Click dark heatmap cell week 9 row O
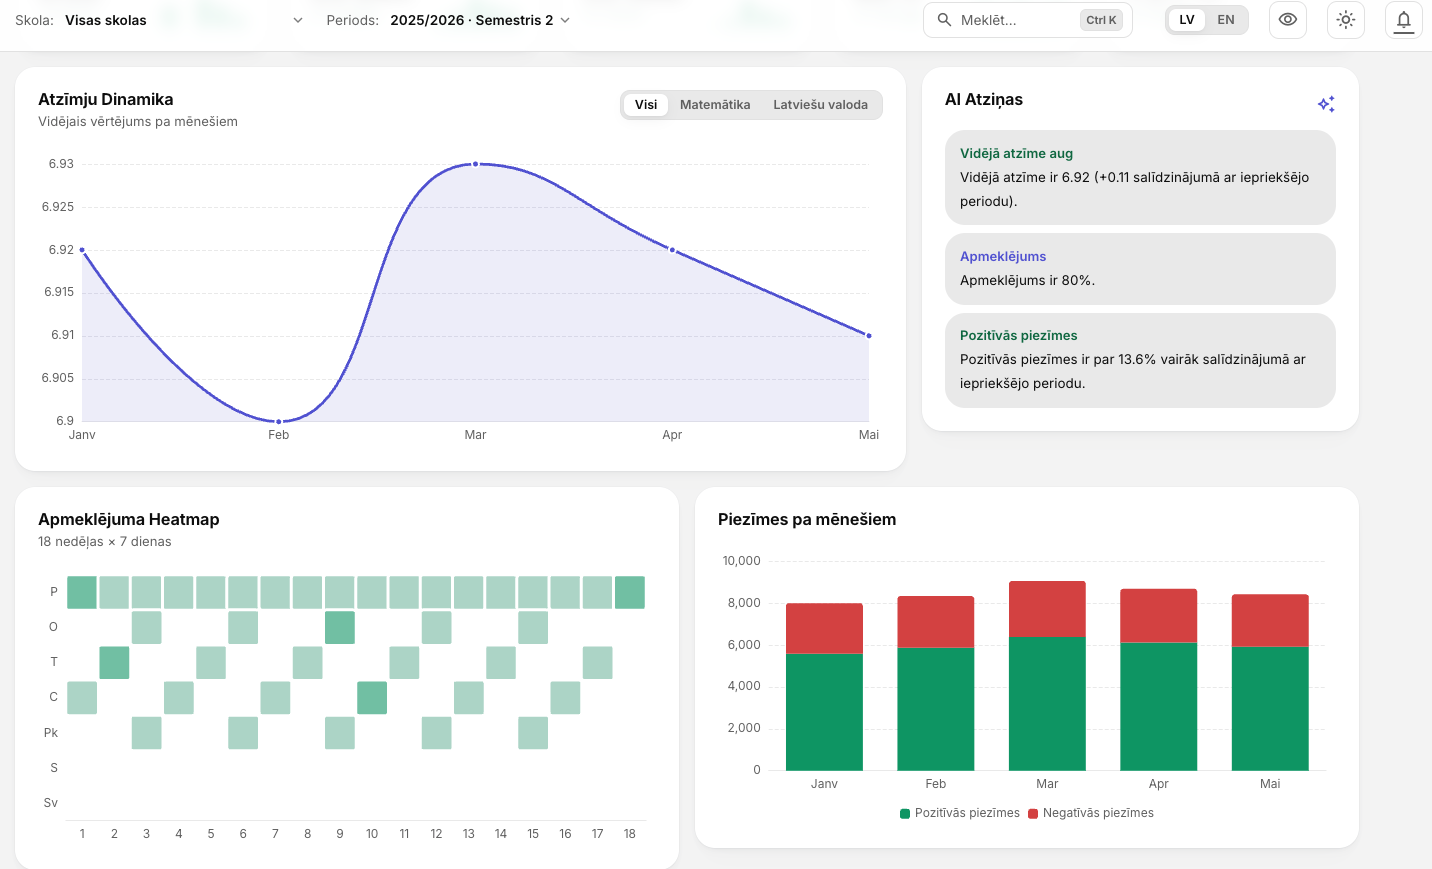This screenshot has height=869, width=1432. (x=340, y=627)
